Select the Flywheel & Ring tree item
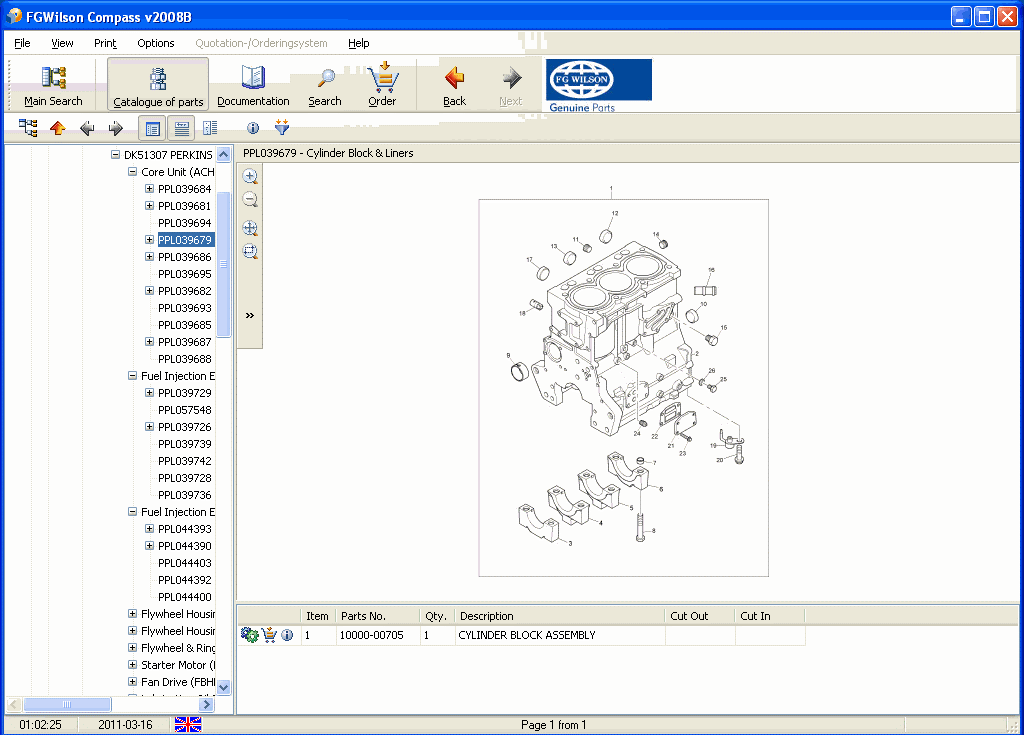 178,647
